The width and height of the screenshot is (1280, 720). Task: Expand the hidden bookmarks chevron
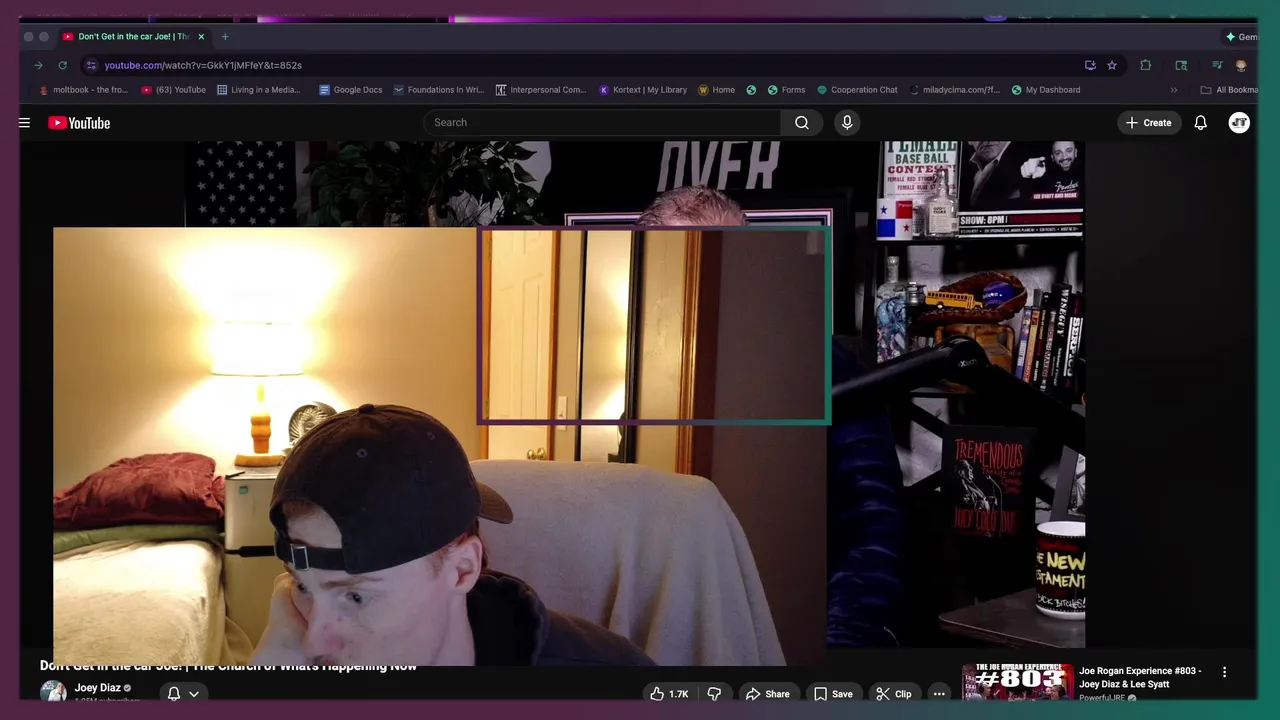(x=1174, y=90)
